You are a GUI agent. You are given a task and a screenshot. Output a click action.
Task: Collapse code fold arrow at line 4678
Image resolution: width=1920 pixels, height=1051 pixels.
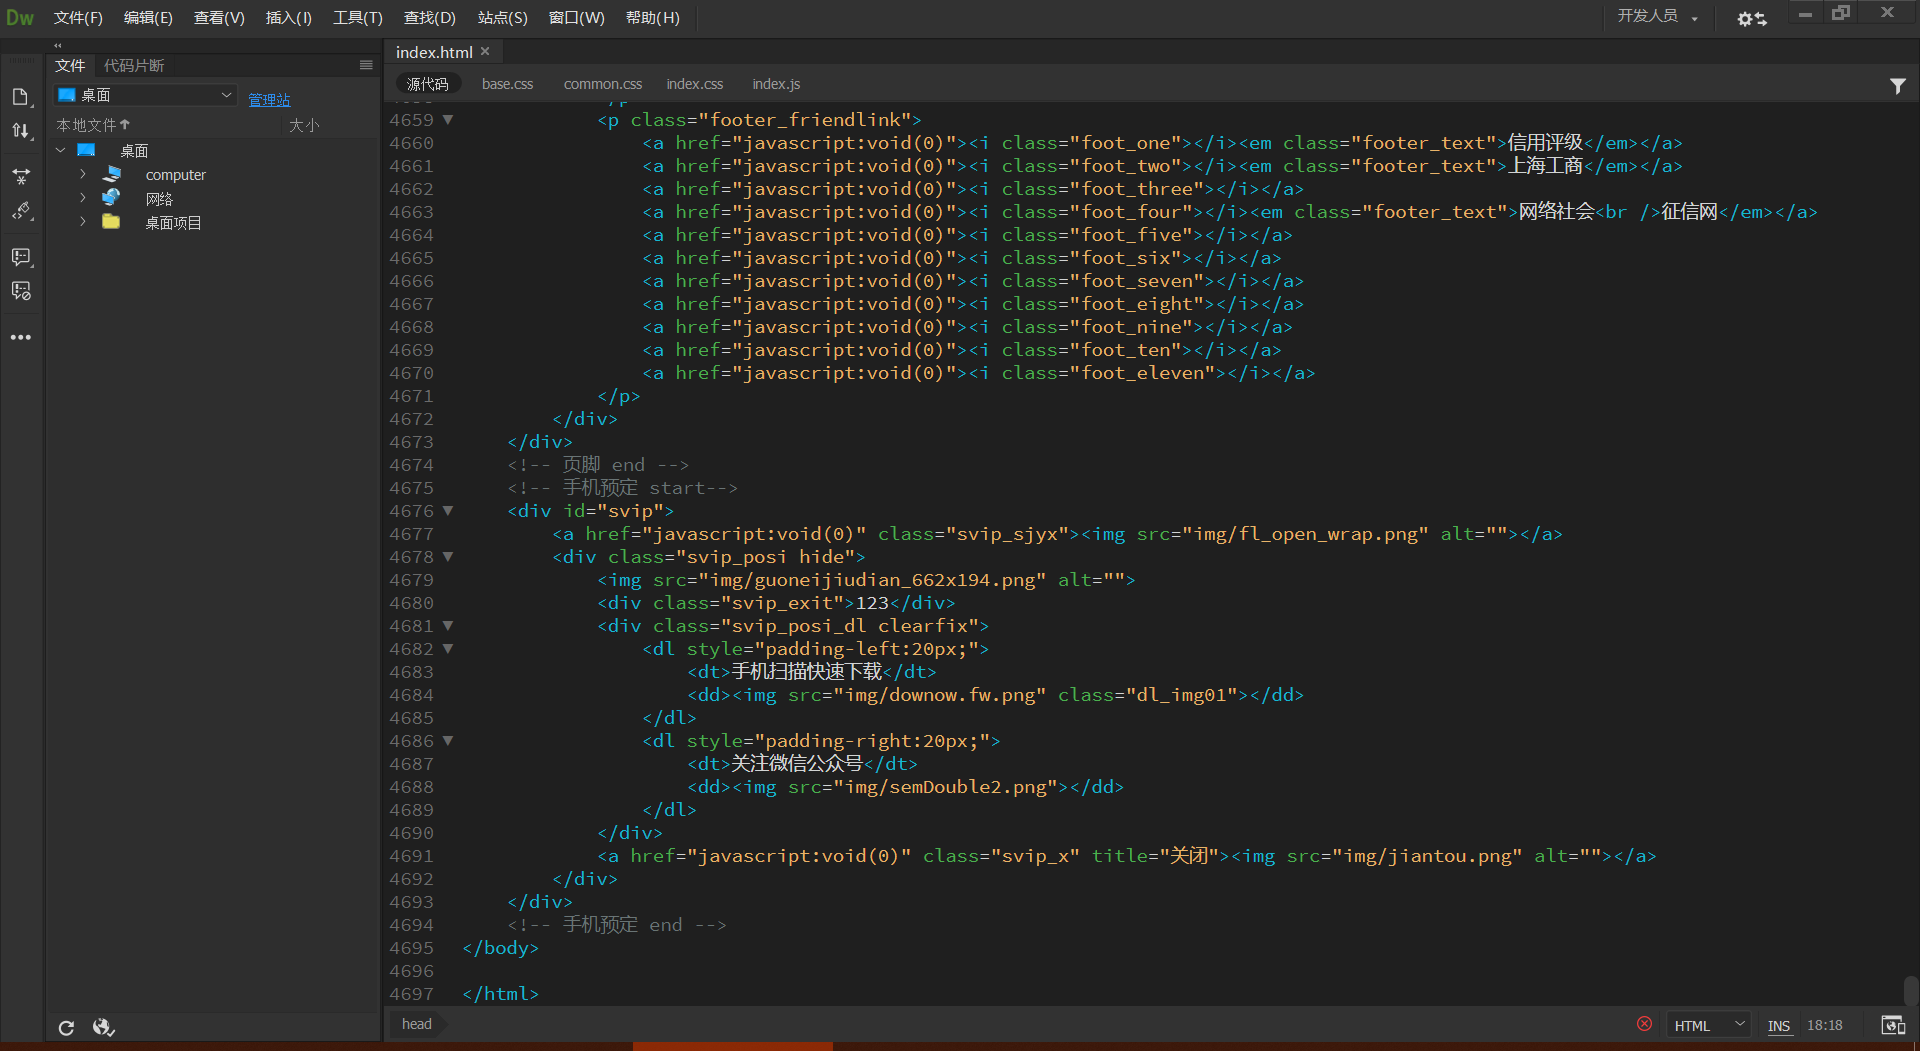coord(448,557)
